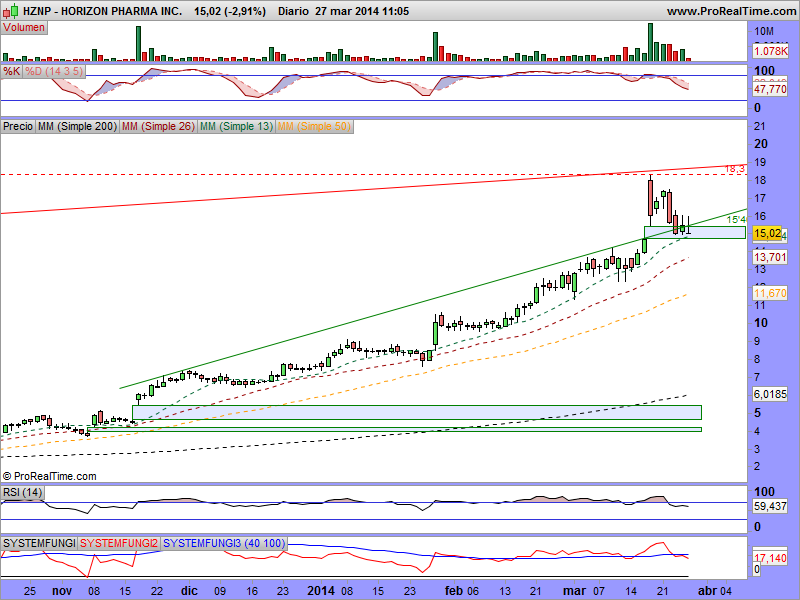The image size is (800, 600).
Task: Click the red 18,3 resistance level label
Action: click(x=735, y=168)
